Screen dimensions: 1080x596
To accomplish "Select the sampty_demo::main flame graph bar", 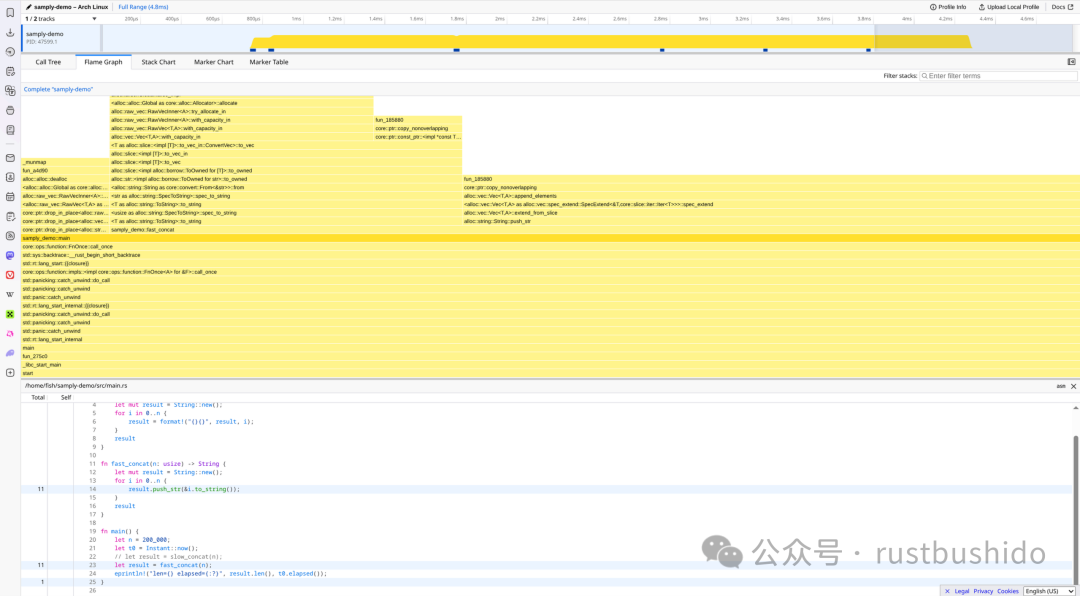I will (x=550, y=238).
